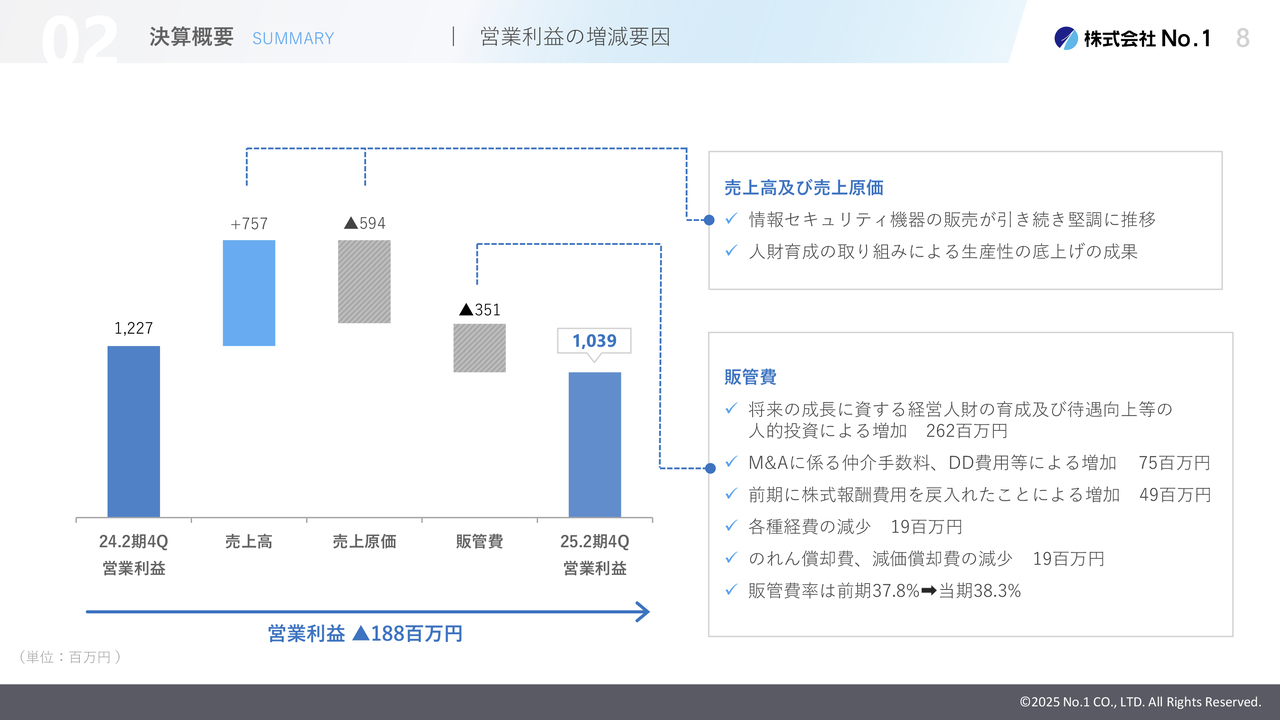Click page number 8
Image resolution: width=1280 pixels, height=720 pixels.
click(x=1243, y=38)
